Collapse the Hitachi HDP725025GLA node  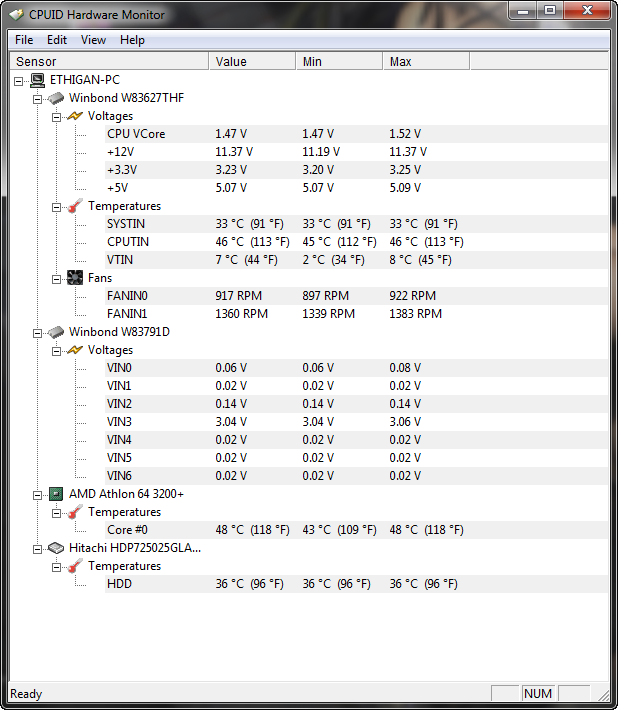(x=38, y=549)
